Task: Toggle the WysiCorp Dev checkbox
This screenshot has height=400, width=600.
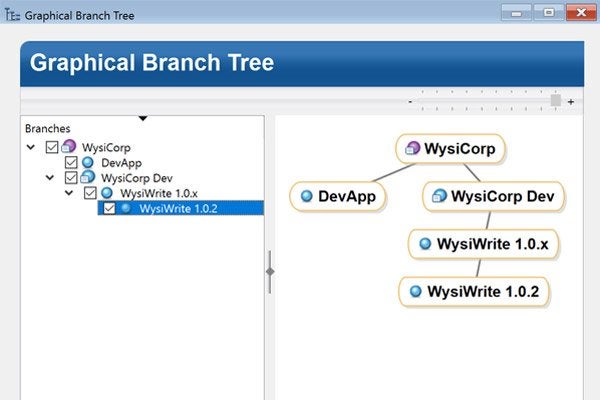Action: 71,178
